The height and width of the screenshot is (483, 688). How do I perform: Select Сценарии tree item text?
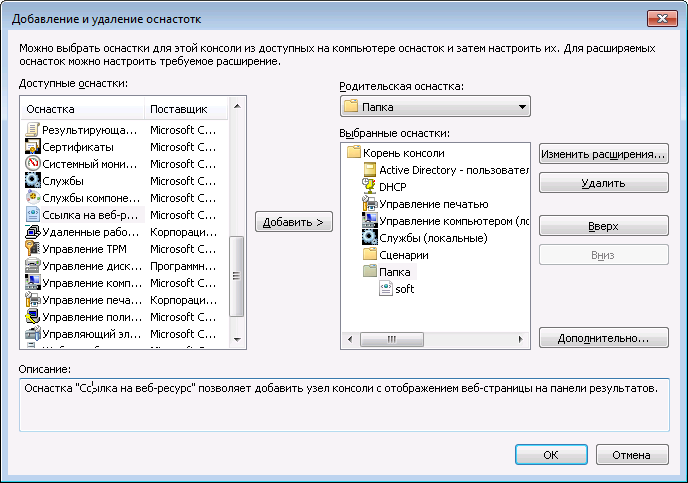404,255
